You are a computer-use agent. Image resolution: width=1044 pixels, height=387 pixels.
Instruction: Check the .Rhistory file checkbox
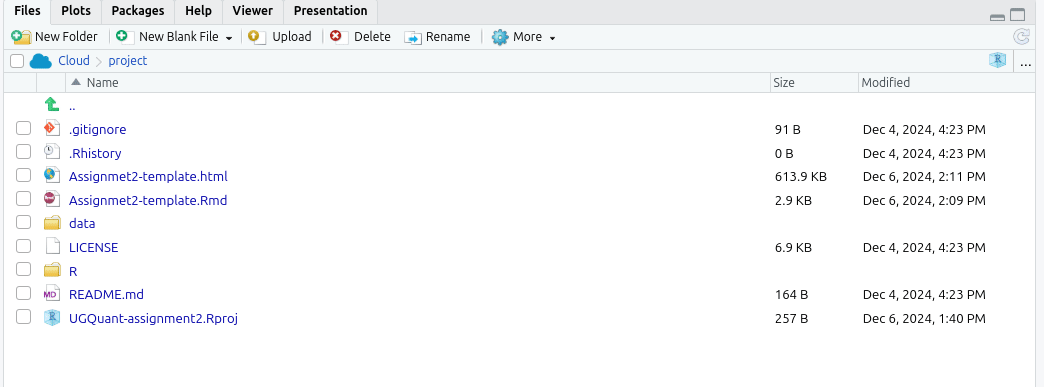(x=23, y=151)
